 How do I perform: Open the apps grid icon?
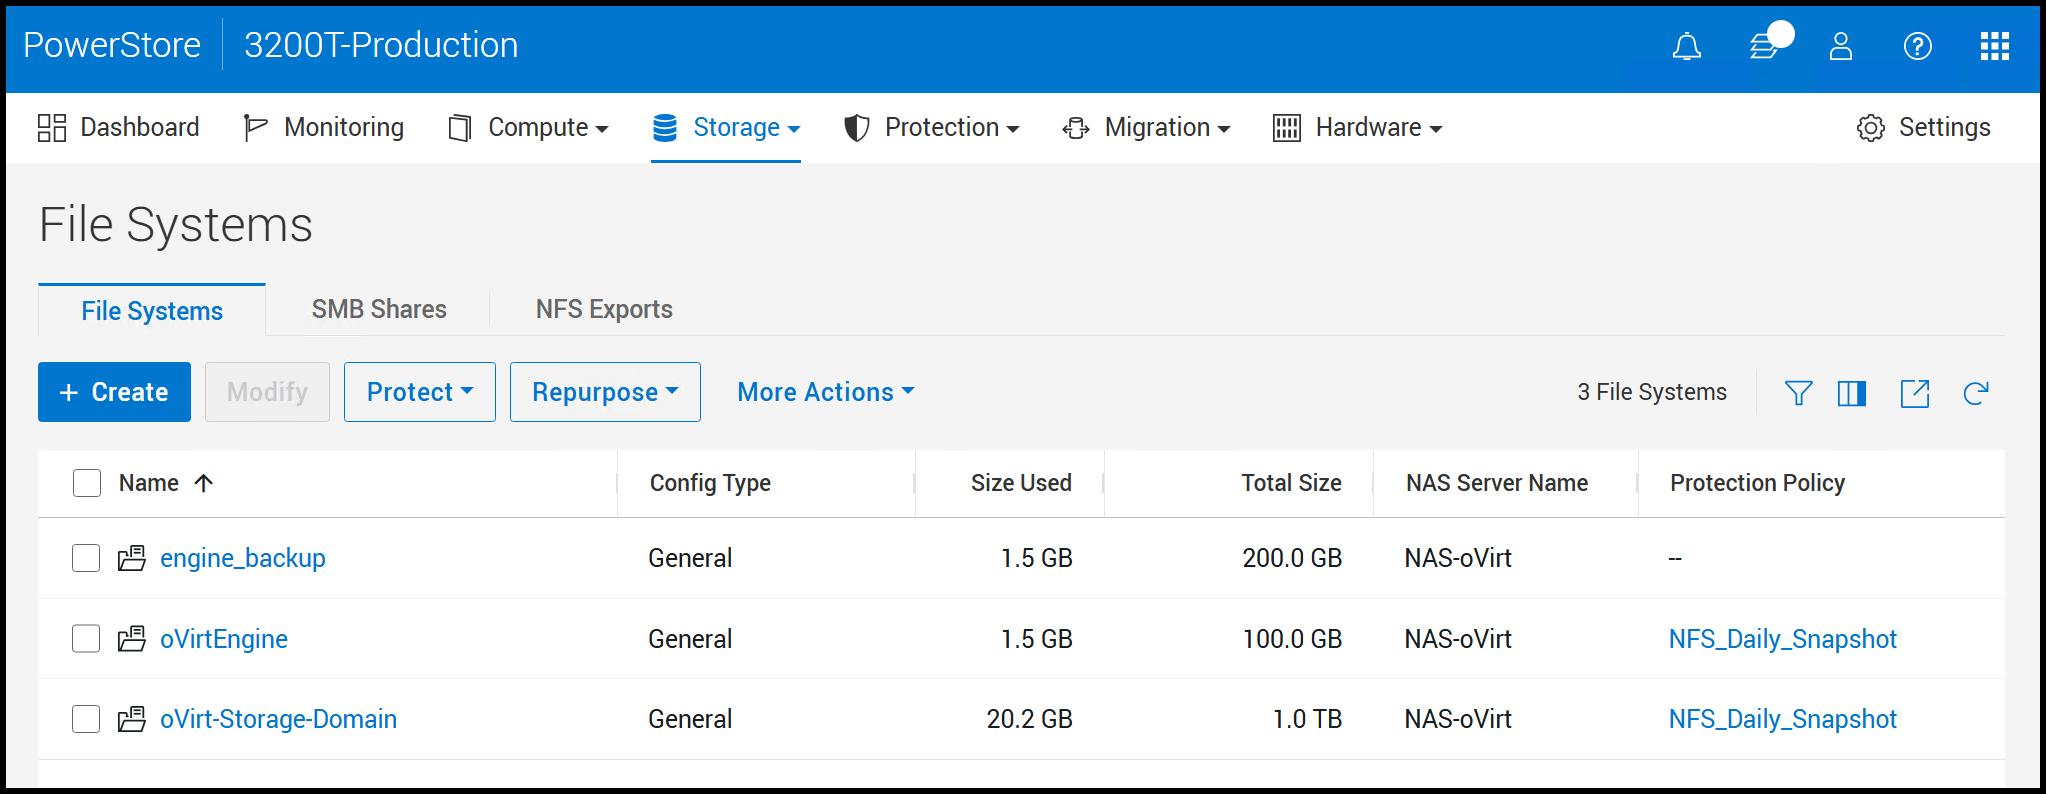(1995, 46)
